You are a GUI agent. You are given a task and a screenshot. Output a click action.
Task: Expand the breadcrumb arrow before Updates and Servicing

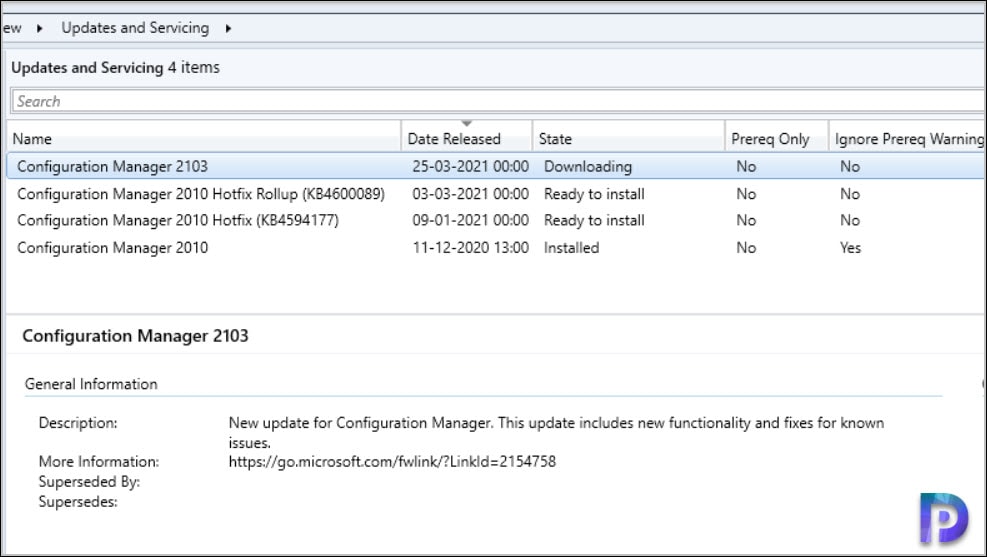coord(39,28)
